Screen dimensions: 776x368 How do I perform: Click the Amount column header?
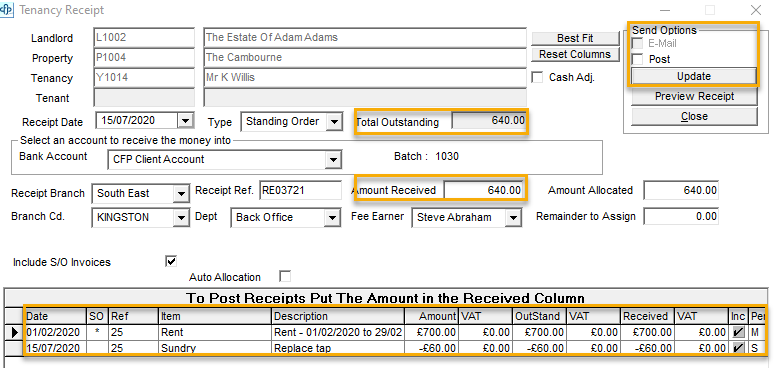pyautogui.click(x=432, y=316)
